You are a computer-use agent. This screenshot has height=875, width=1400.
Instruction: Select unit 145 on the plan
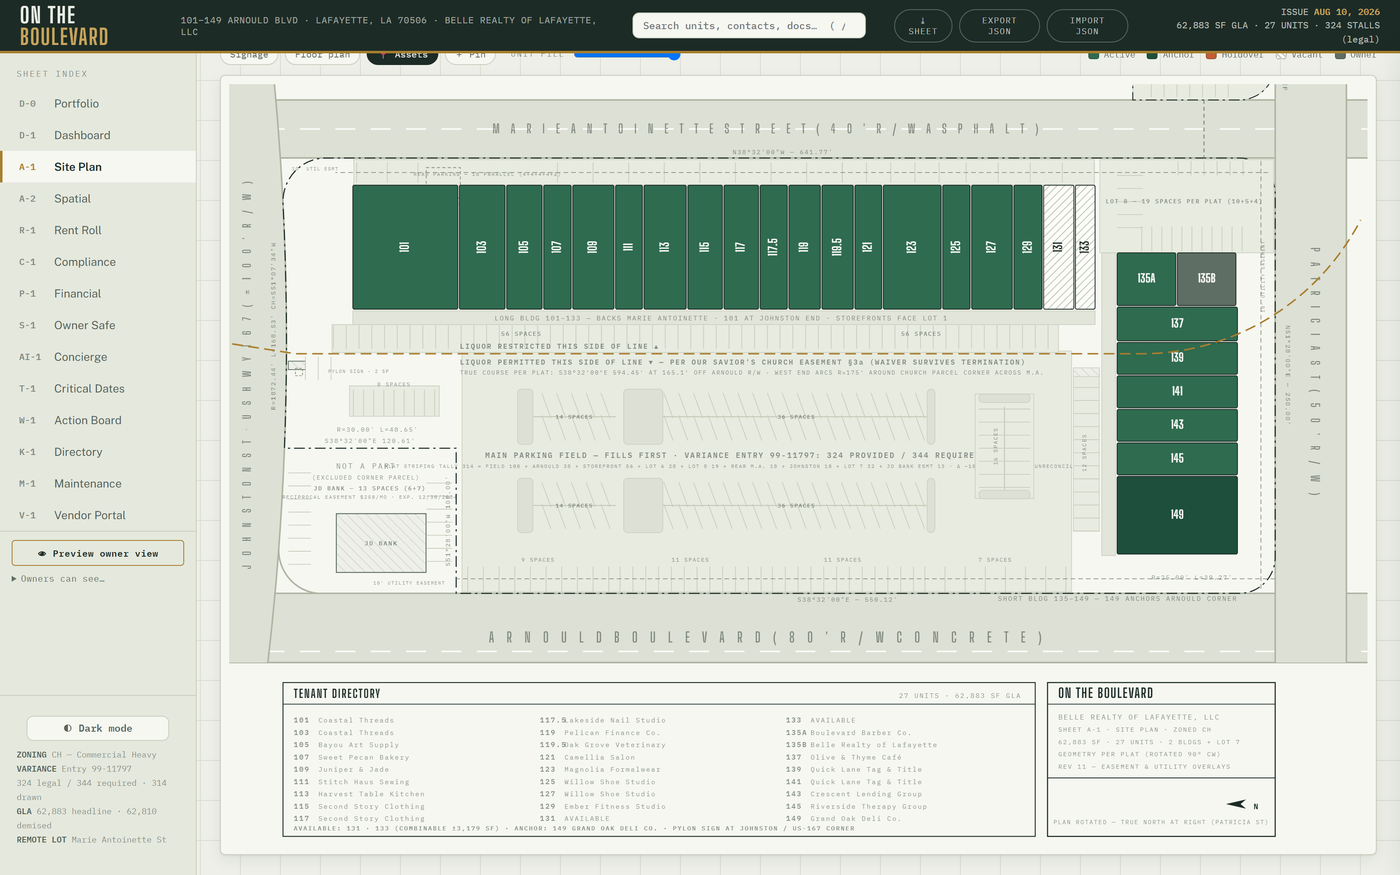coord(1177,459)
